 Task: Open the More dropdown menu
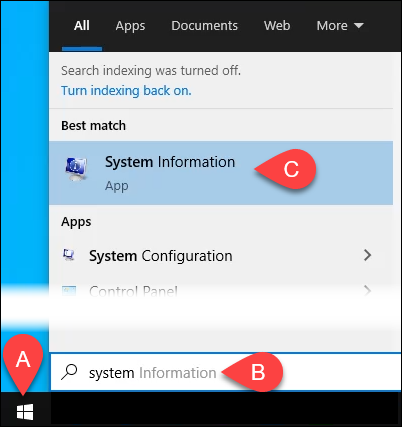point(340,26)
